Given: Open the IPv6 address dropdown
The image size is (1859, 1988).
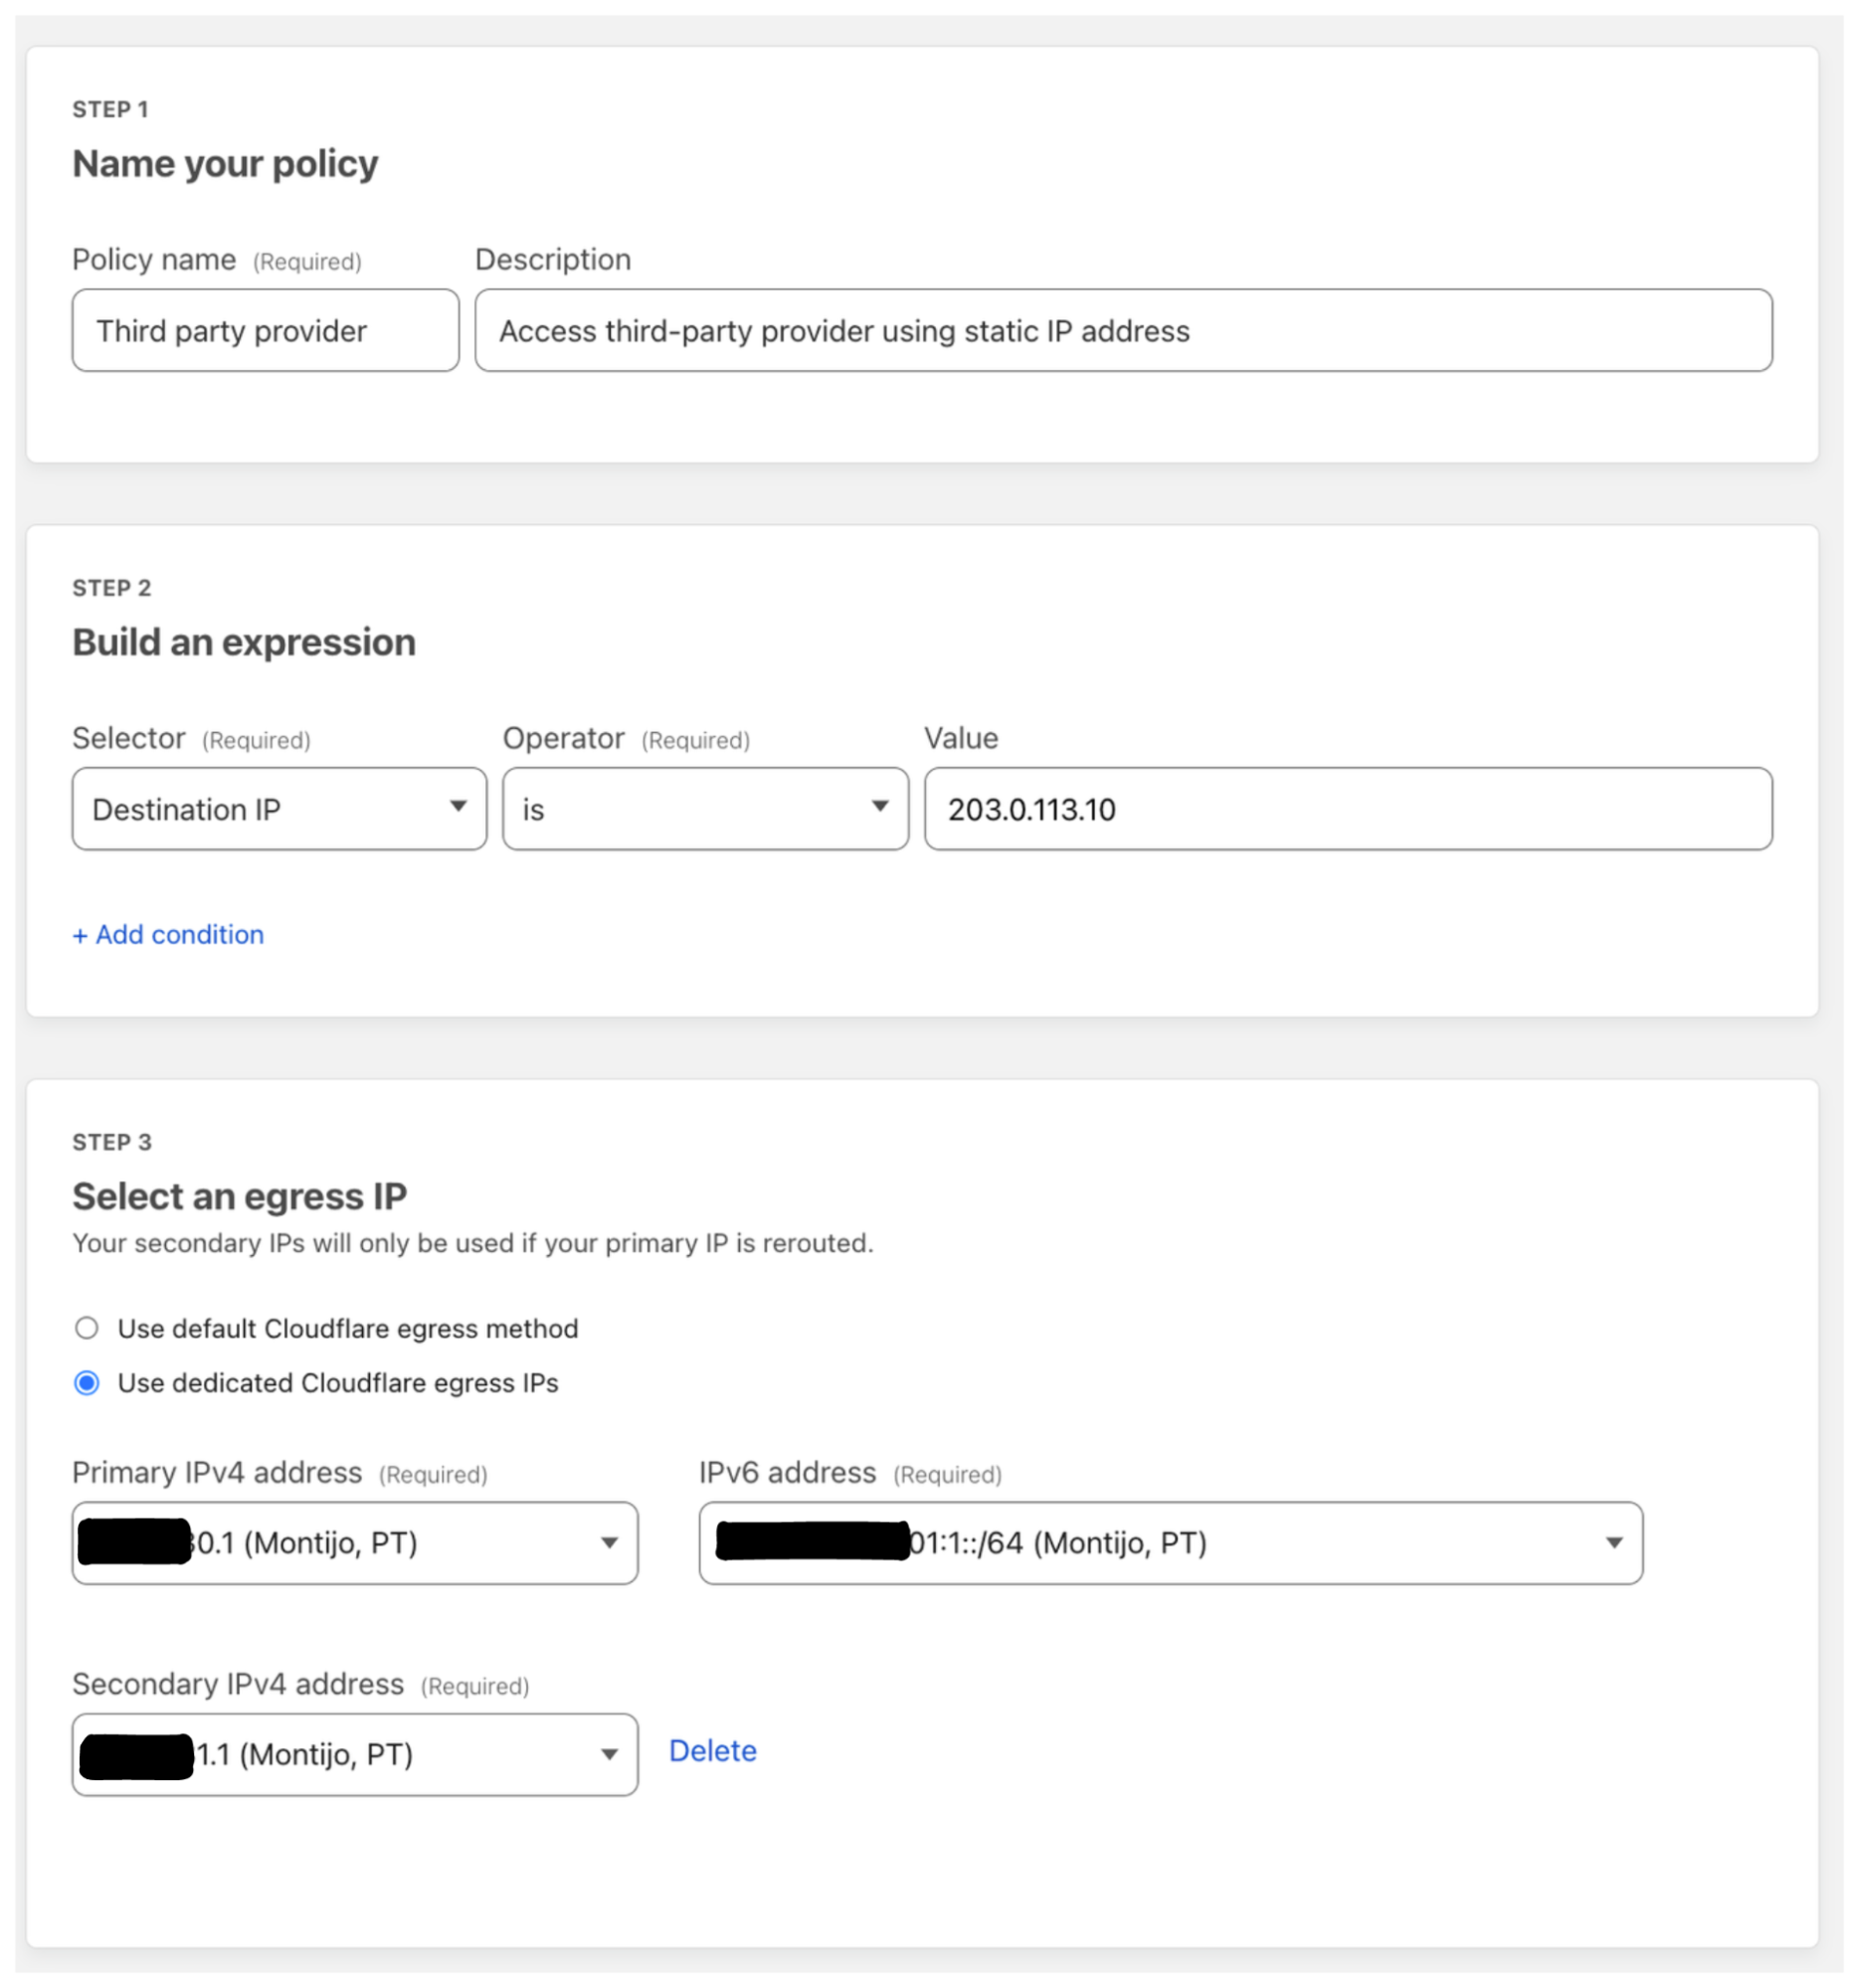Looking at the screenshot, I should click(1170, 1543).
